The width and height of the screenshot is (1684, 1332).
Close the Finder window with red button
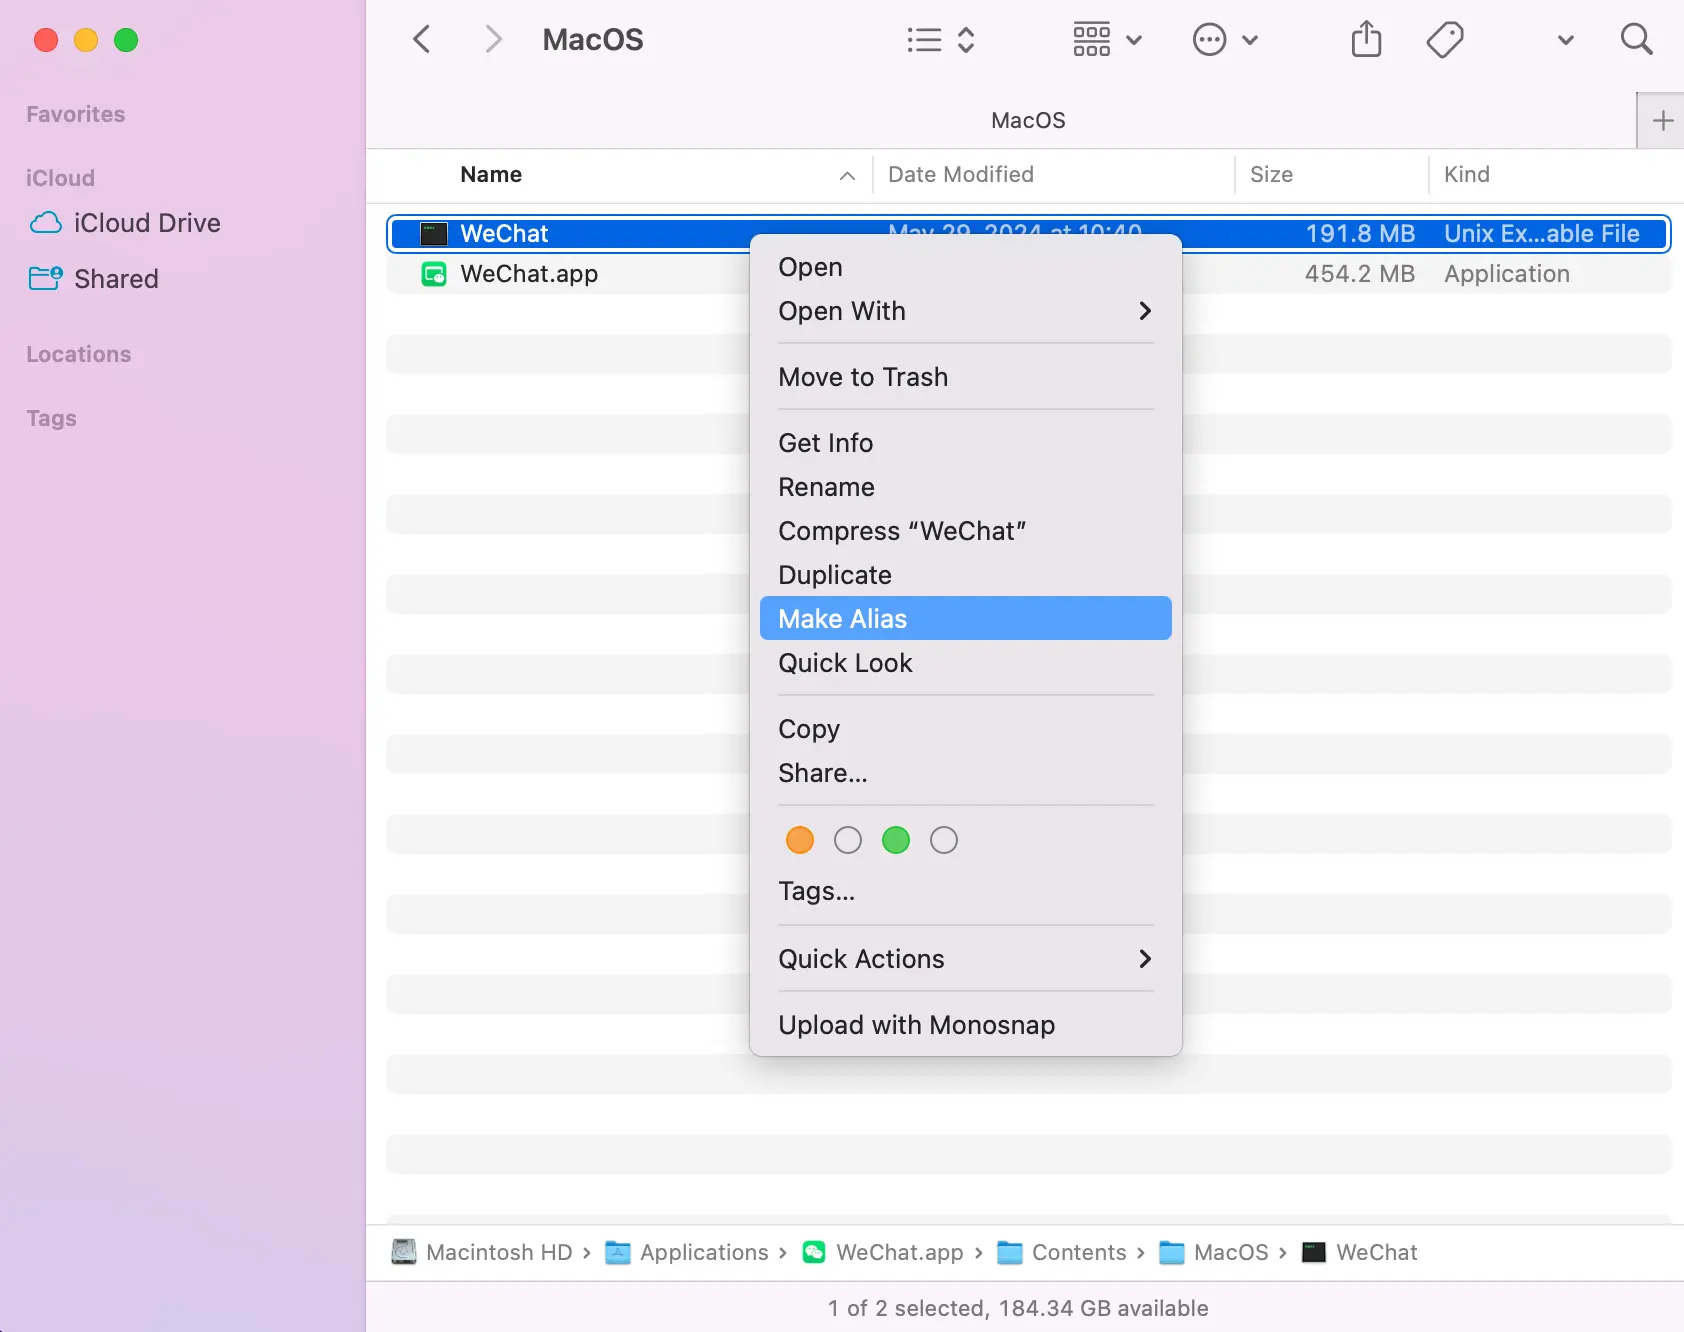pos(46,40)
